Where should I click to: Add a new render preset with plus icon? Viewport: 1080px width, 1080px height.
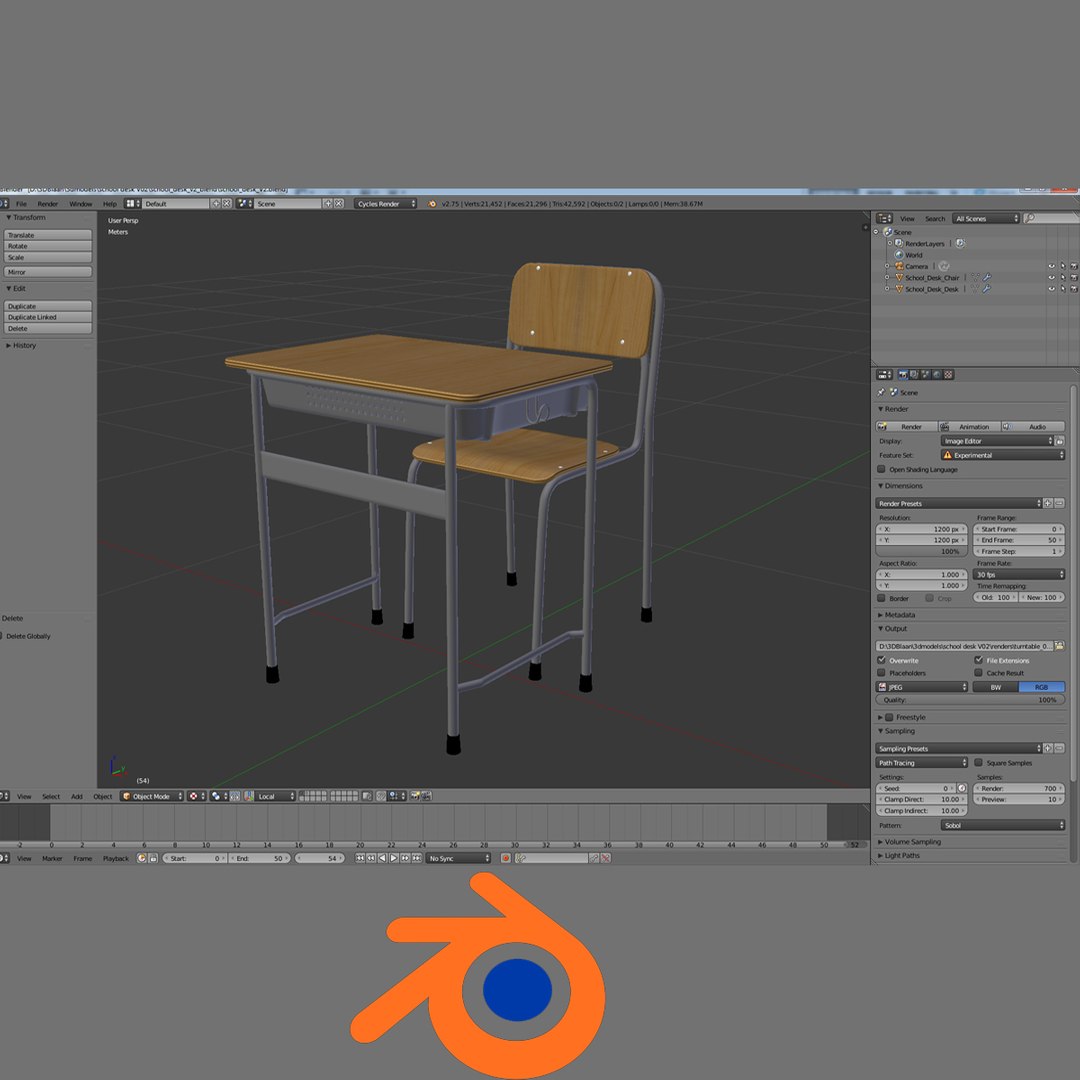(x=1048, y=503)
